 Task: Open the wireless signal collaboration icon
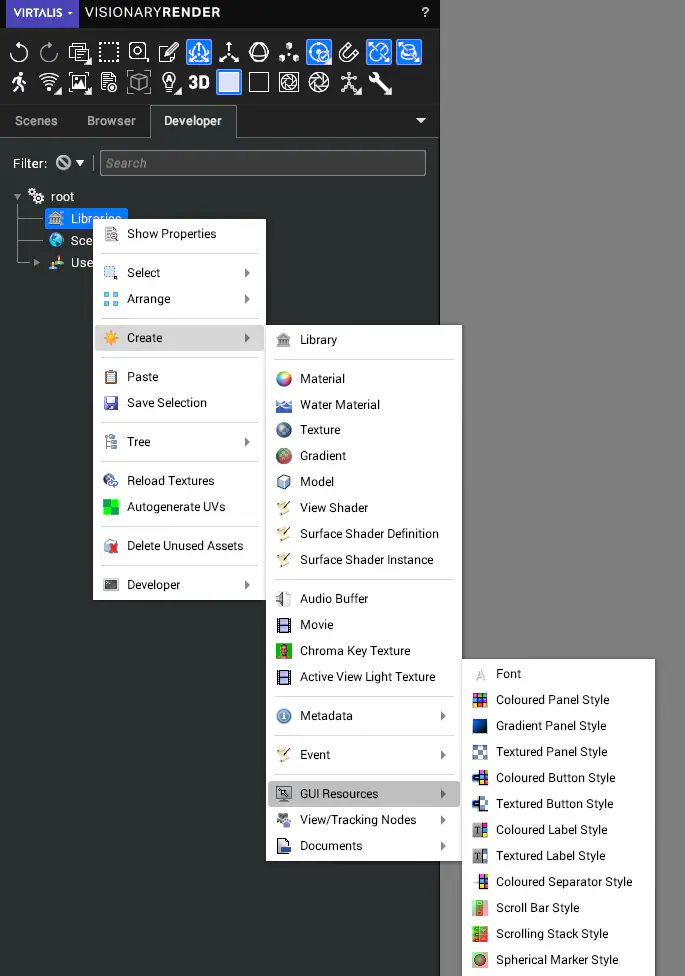click(x=49, y=83)
